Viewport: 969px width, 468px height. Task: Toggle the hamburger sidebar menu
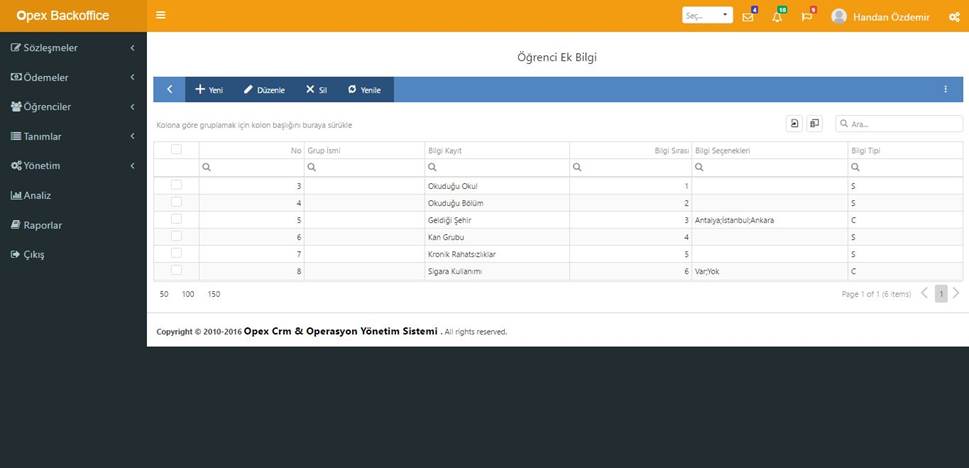[161, 15]
